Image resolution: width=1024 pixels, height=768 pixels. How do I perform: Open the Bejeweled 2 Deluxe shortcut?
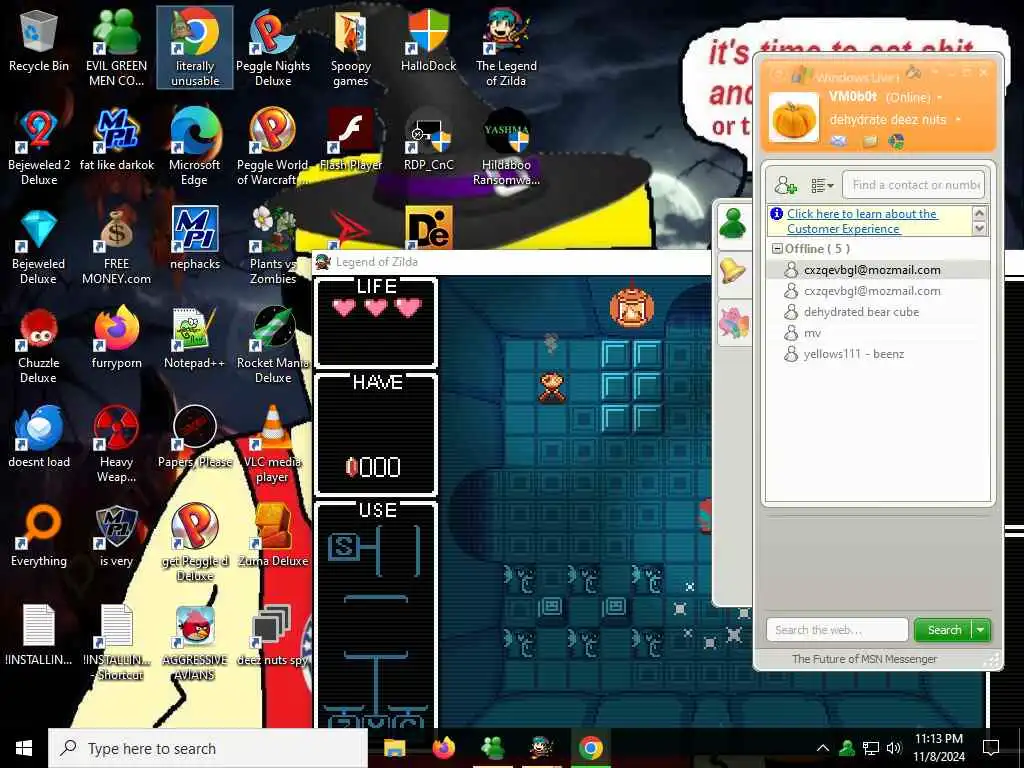(x=39, y=147)
